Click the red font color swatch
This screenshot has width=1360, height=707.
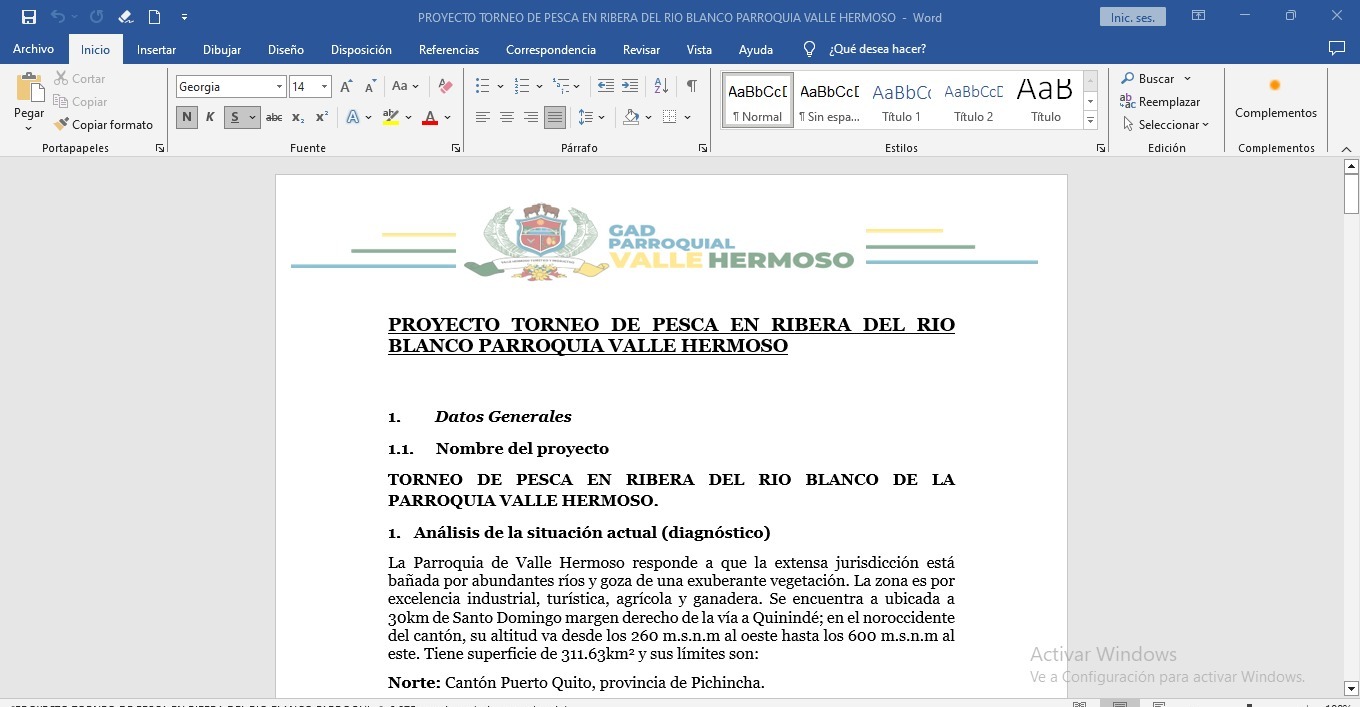coord(430,118)
